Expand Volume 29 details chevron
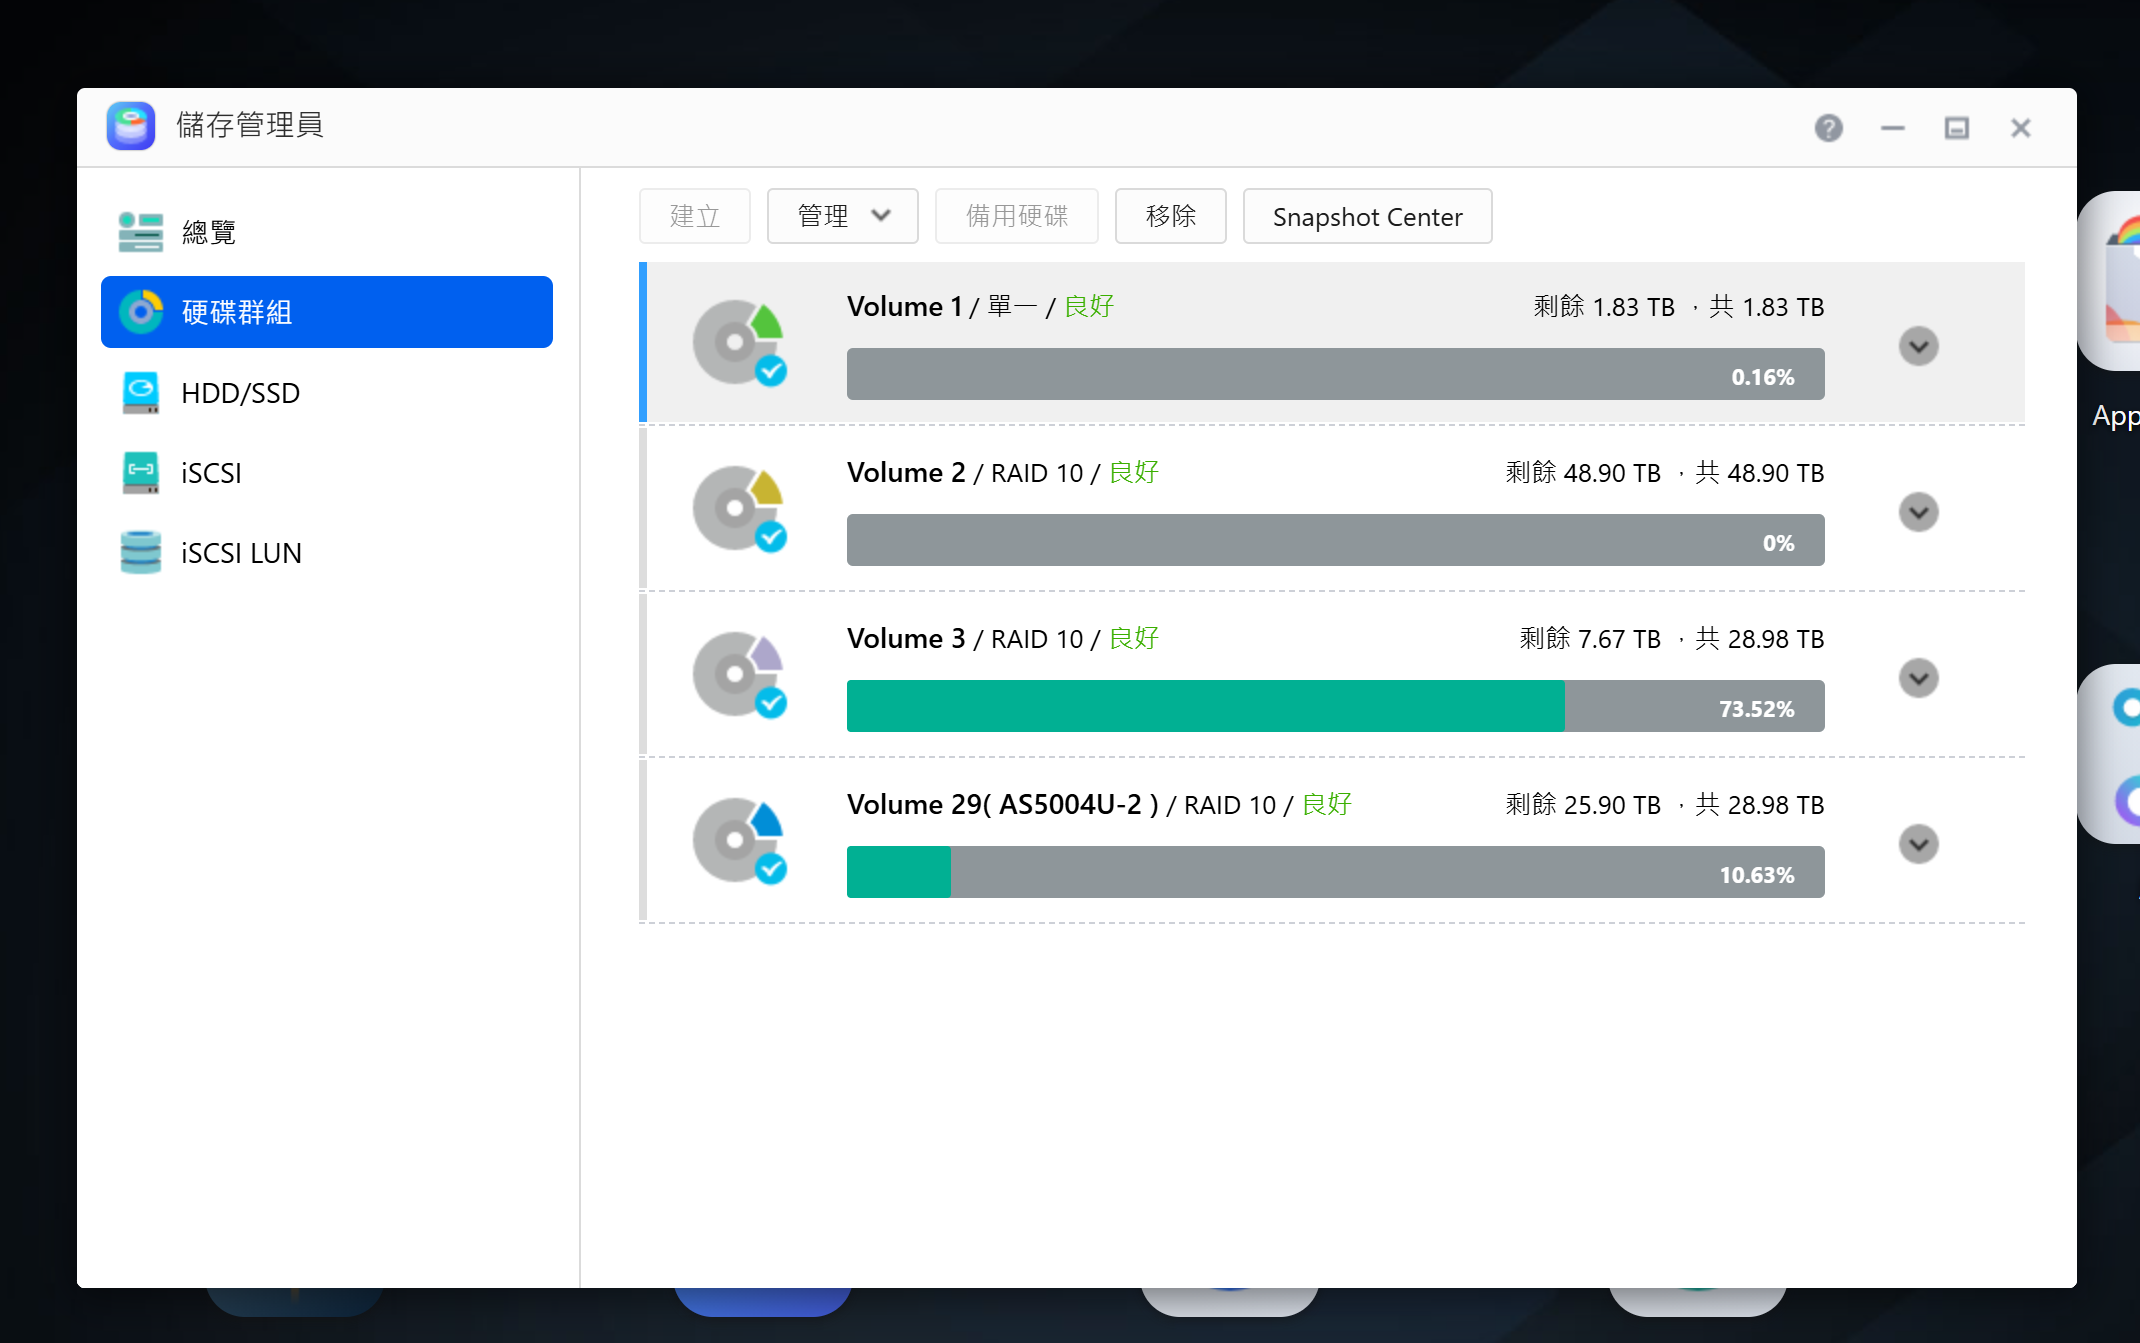2140x1343 pixels. pos(1919,845)
